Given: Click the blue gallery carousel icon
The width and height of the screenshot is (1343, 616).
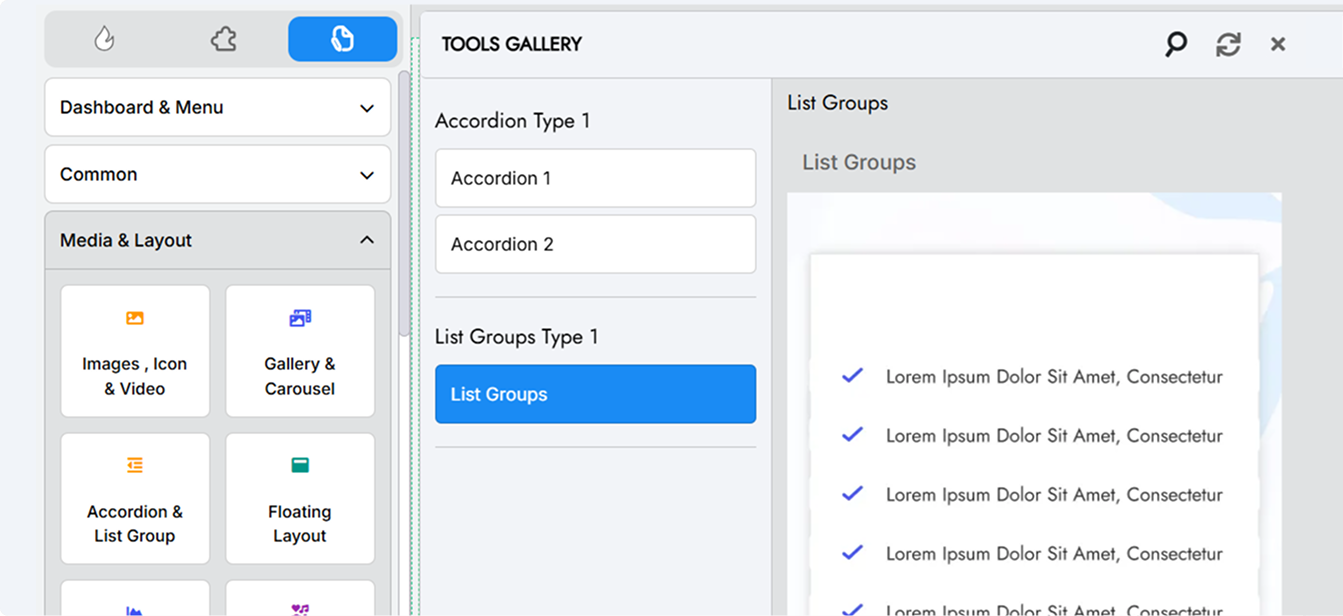Looking at the screenshot, I should [300, 318].
